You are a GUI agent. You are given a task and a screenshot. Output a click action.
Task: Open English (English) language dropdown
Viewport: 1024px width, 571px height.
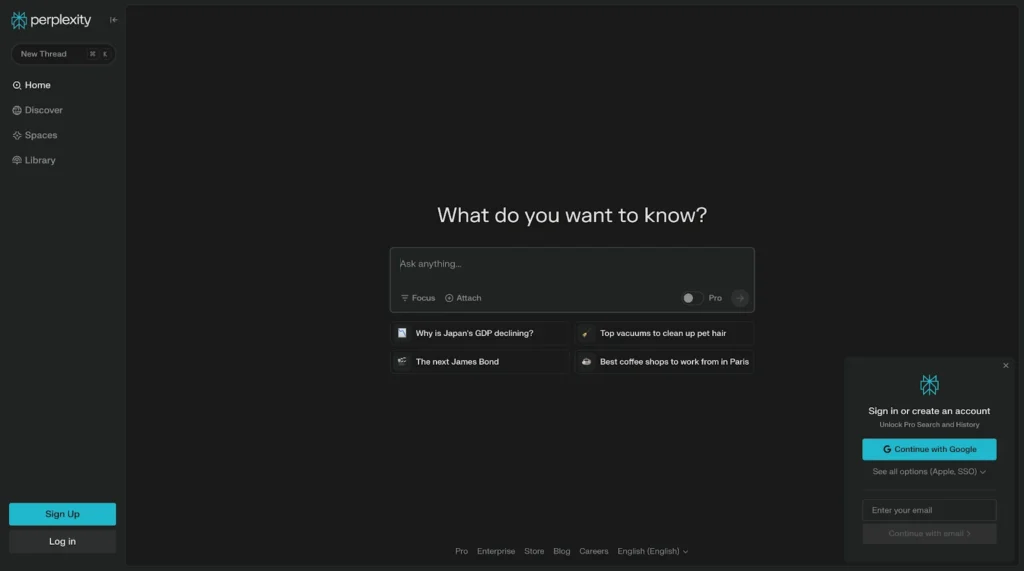click(x=653, y=551)
